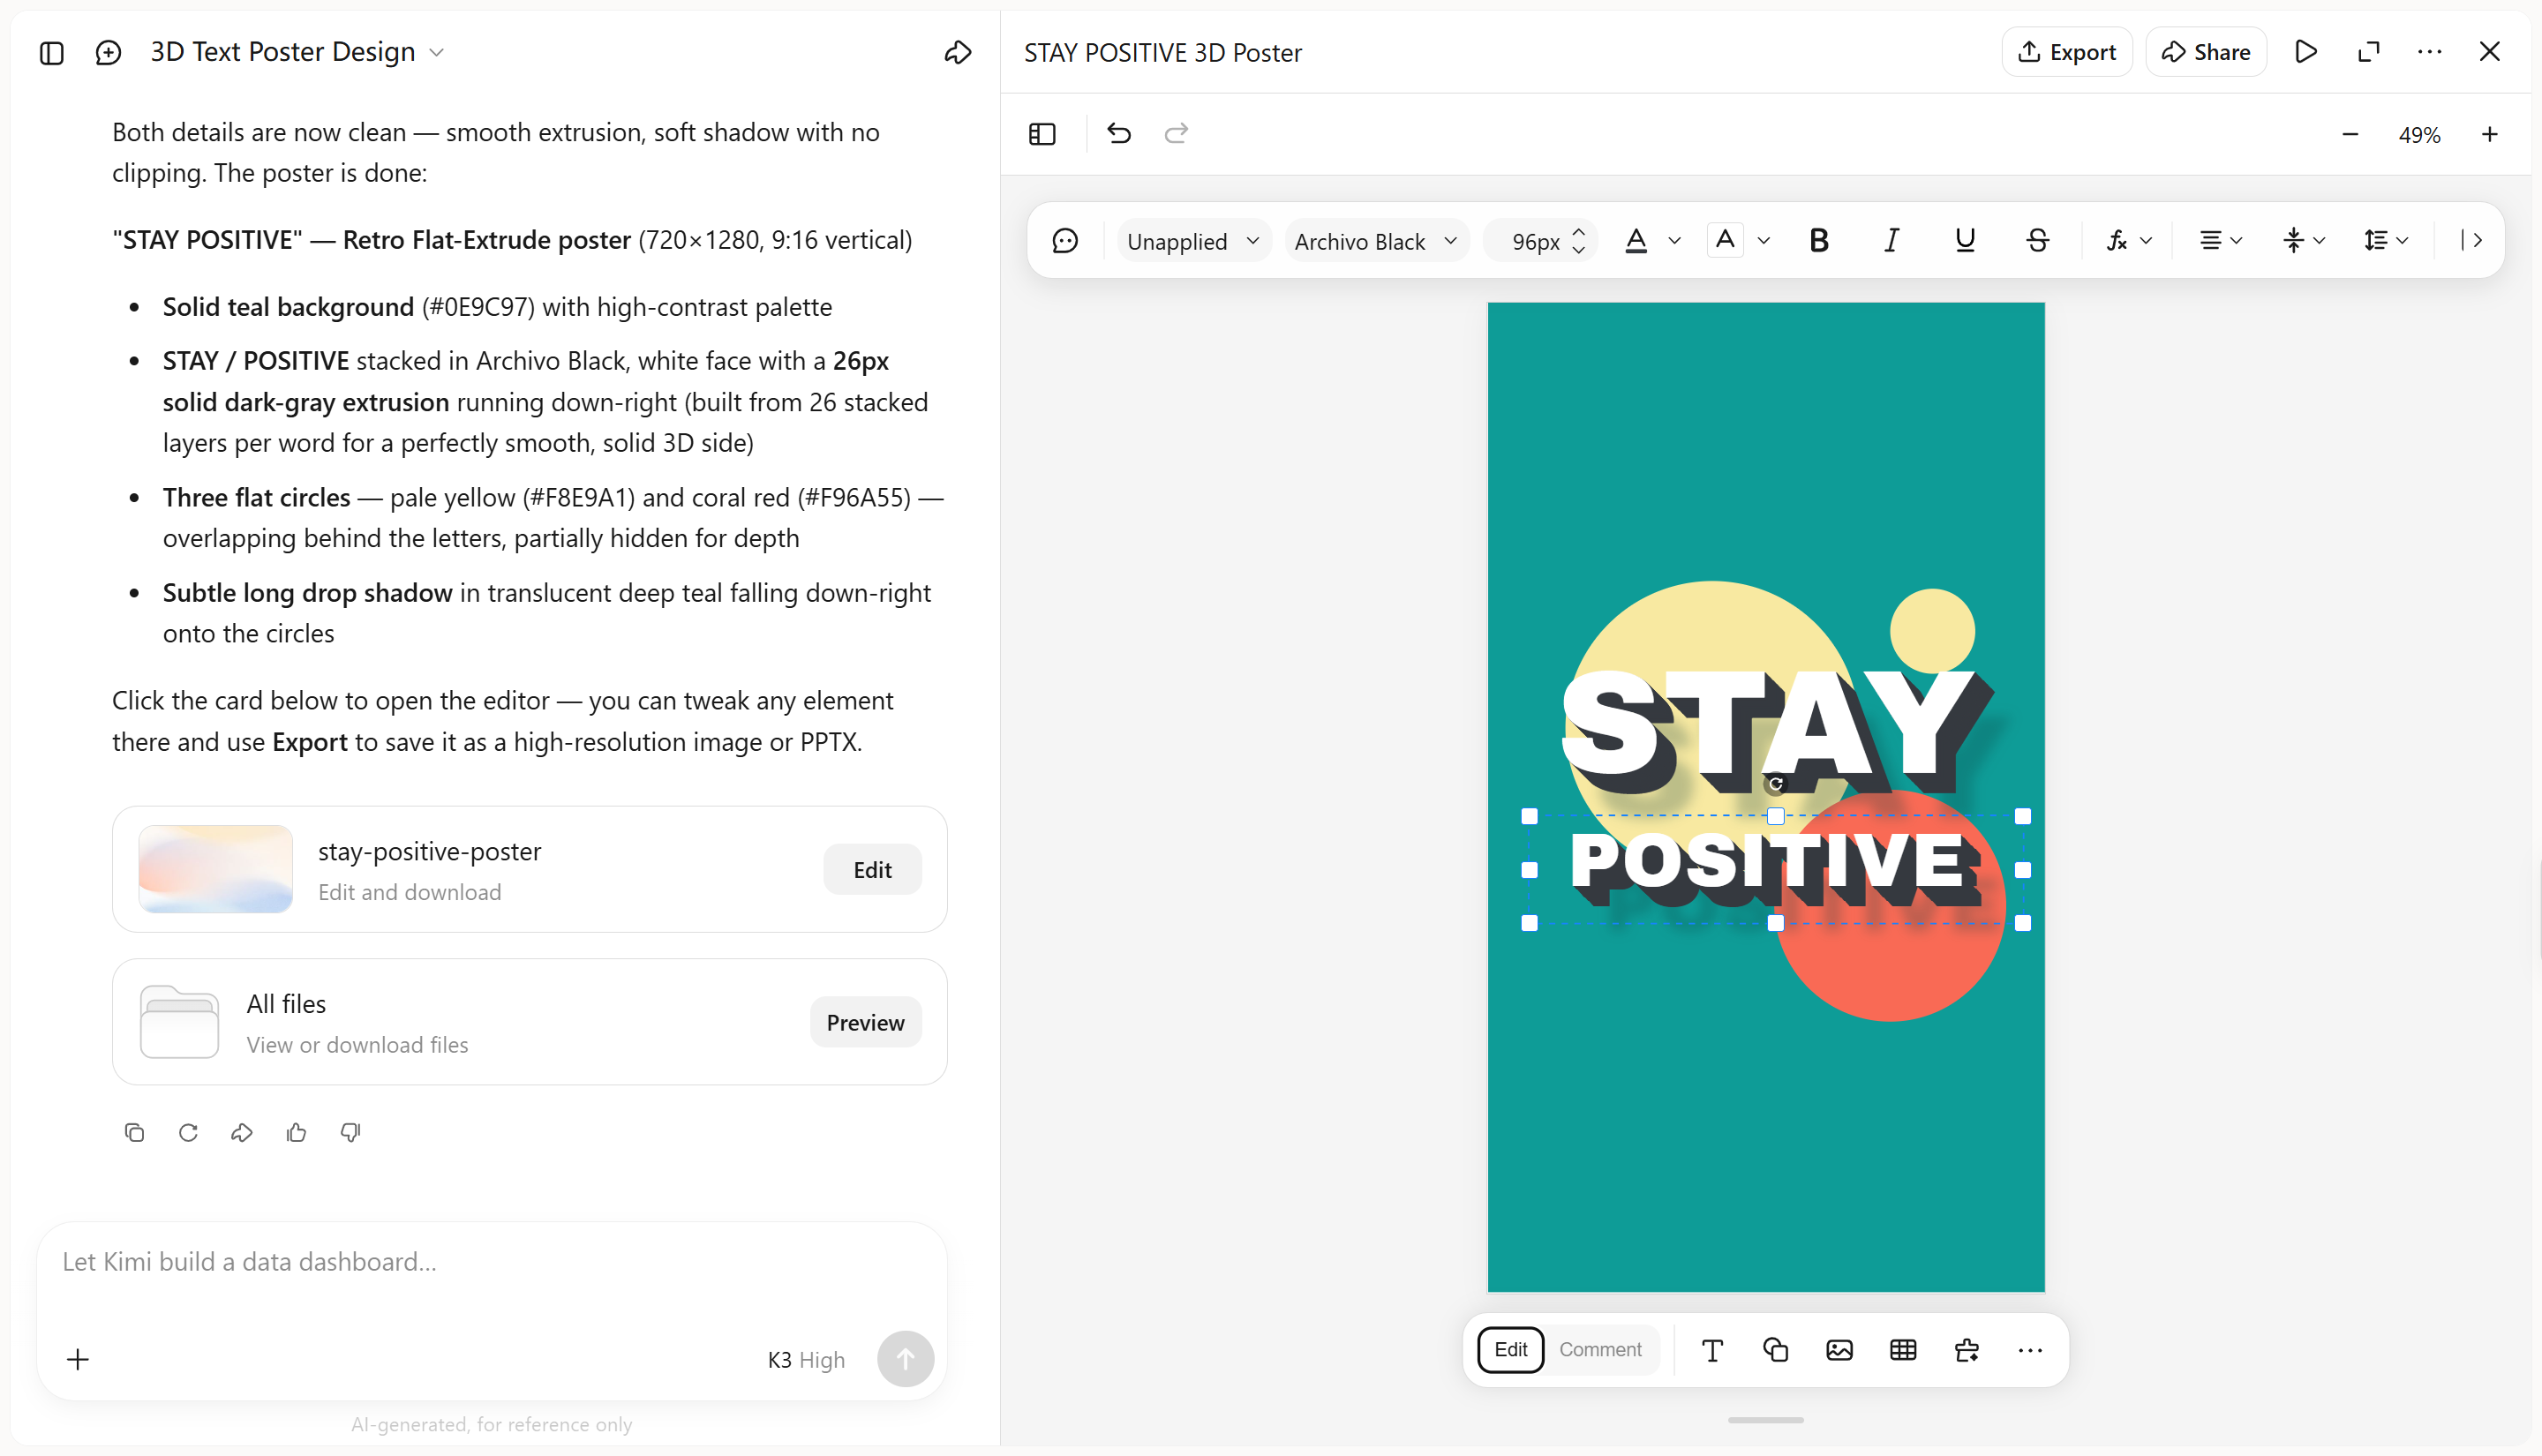Open more options in editor header
2542x1456 pixels.
click(x=2429, y=52)
